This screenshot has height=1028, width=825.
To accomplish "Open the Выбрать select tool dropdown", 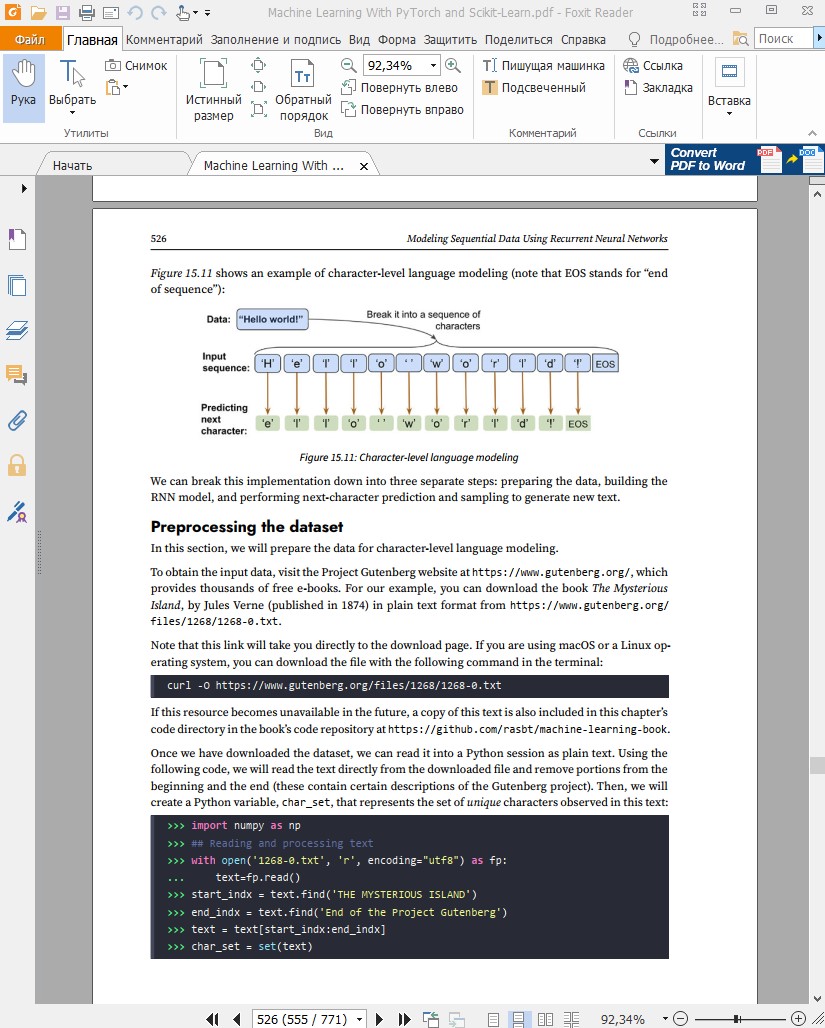I will click(x=72, y=114).
